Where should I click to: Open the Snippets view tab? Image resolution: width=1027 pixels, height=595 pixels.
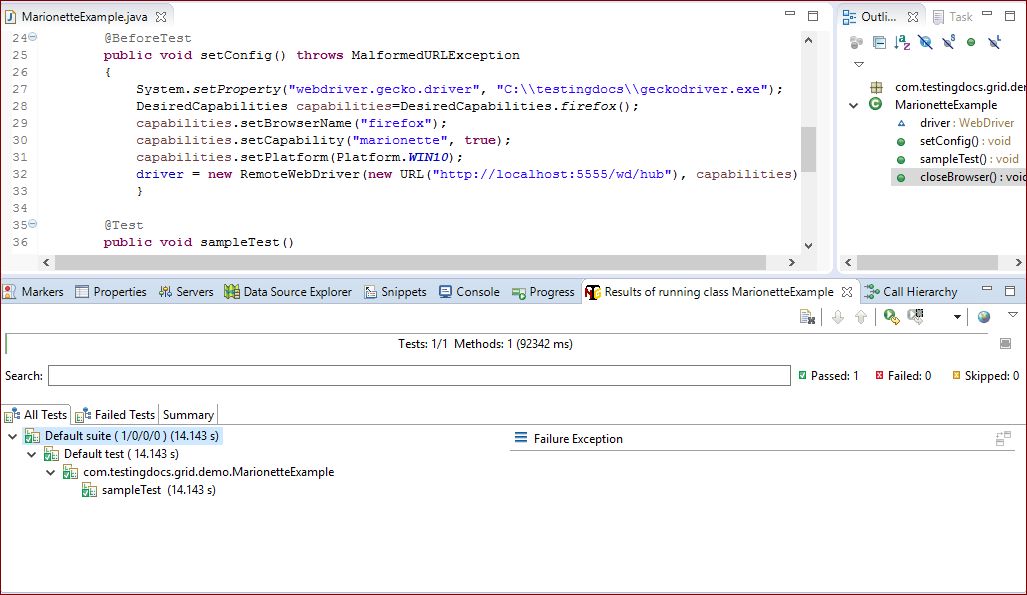[396, 292]
